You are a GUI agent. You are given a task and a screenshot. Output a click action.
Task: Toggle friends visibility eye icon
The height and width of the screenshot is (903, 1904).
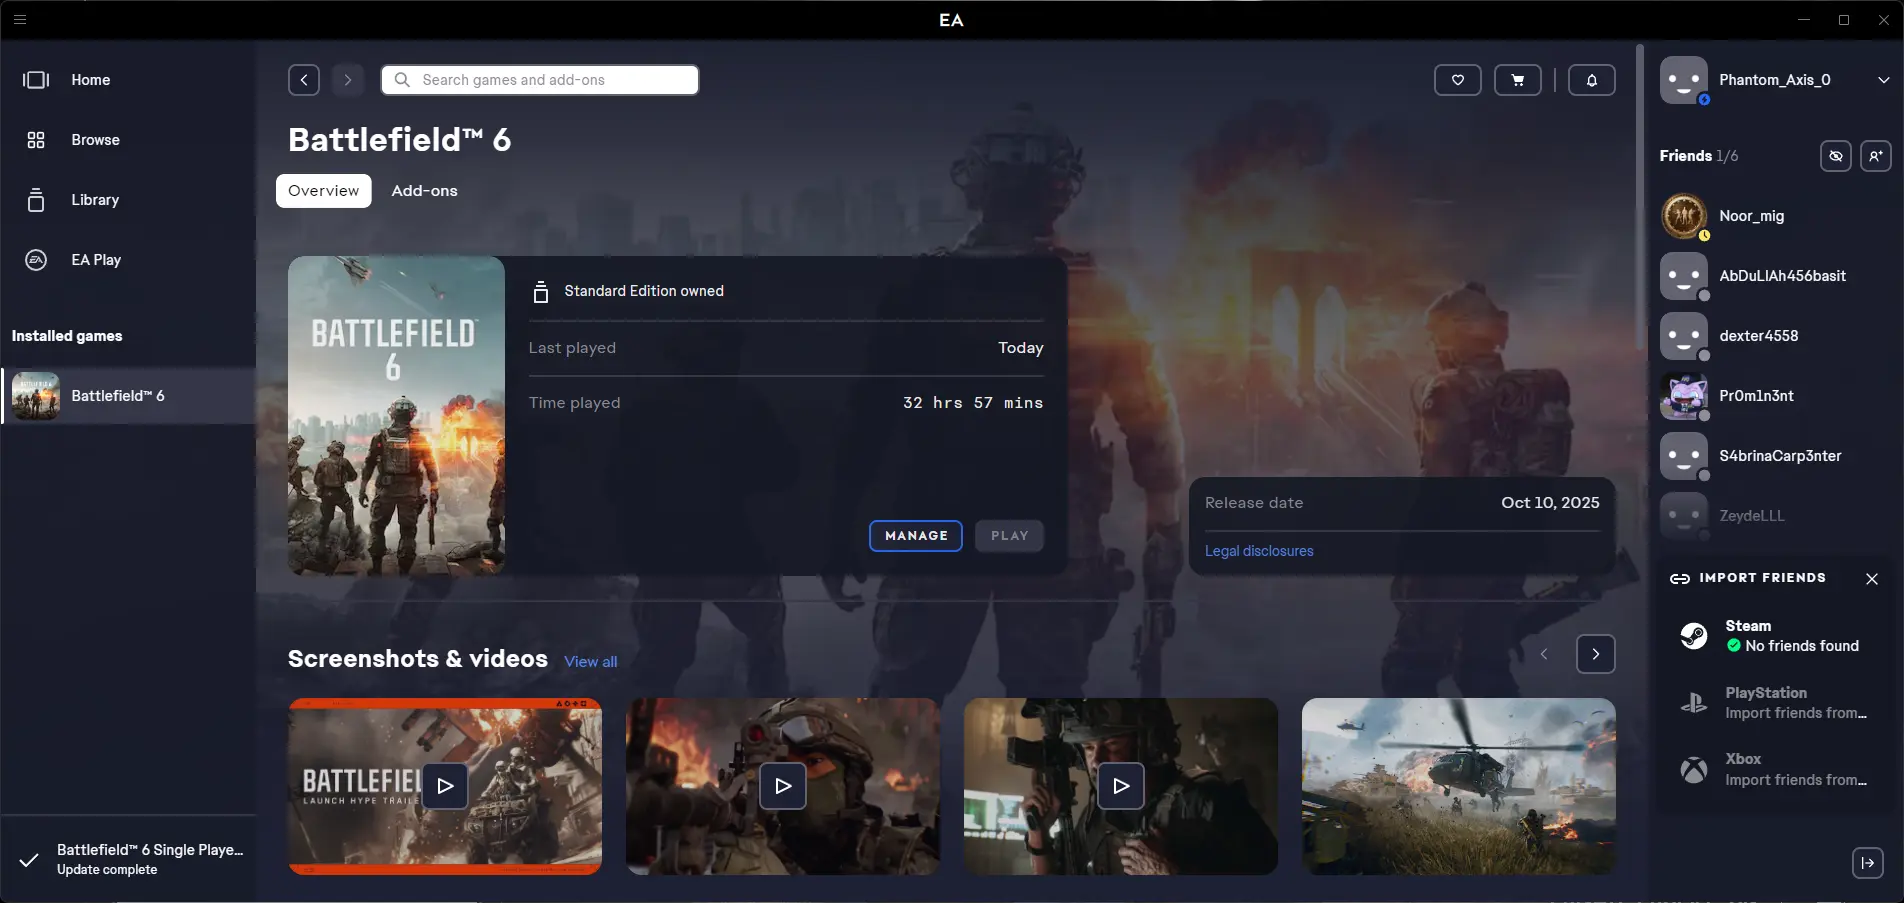(1835, 156)
